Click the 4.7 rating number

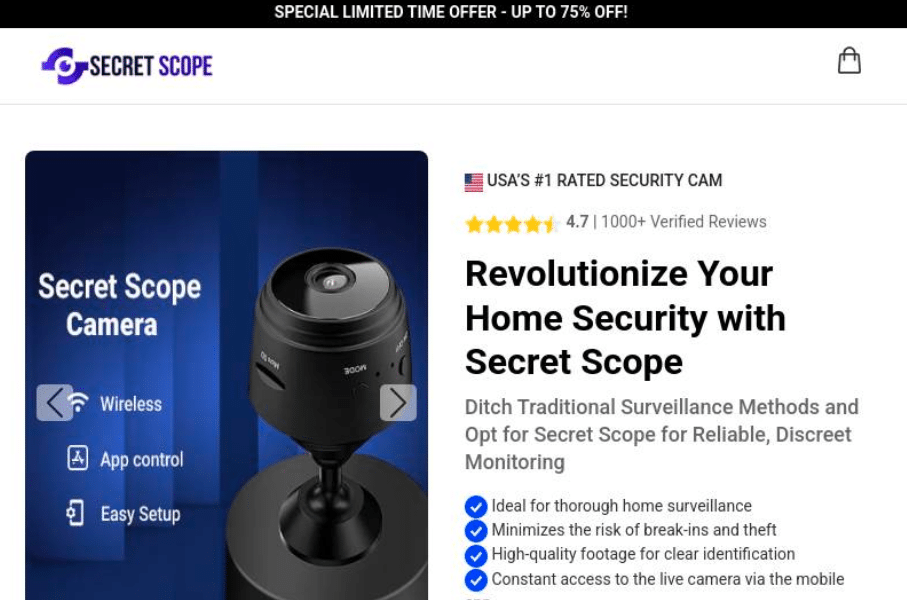[x=577, y=222]
